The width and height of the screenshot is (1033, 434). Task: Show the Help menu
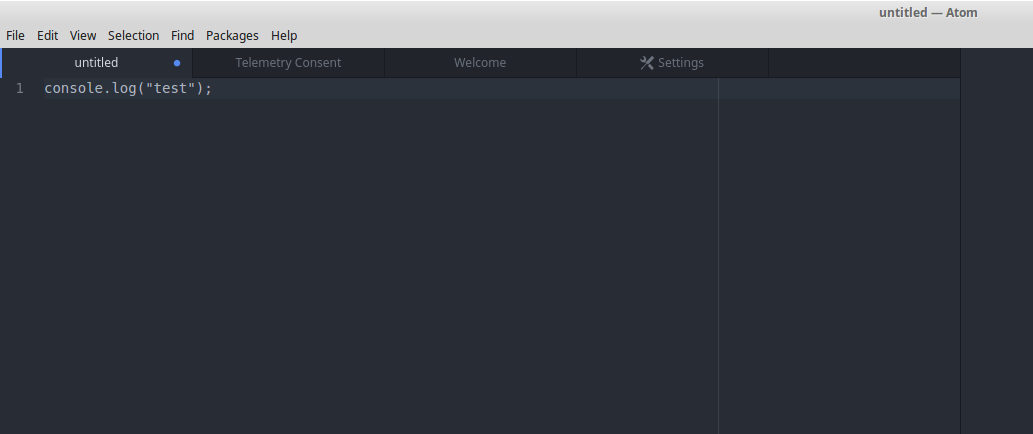click(284, 35)
